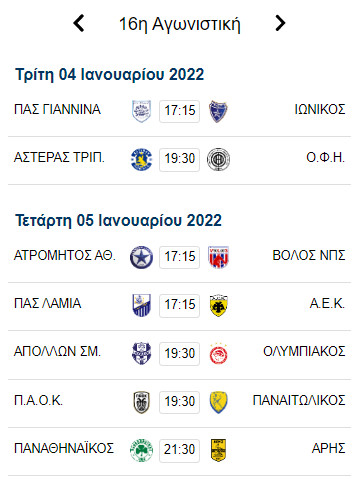Click the PAS Giannina team crest

(141, 111)
